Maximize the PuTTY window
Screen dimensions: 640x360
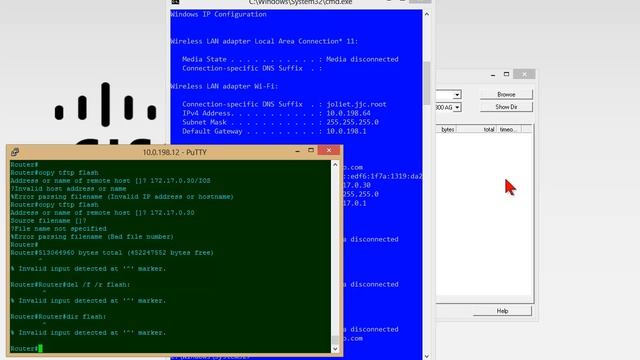point(311,151)
